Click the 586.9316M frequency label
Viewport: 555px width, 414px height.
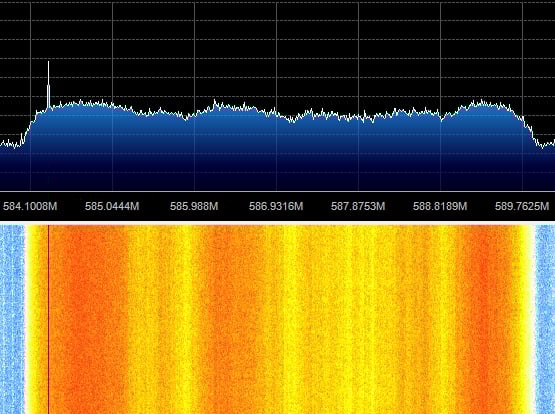coord(276,206)
